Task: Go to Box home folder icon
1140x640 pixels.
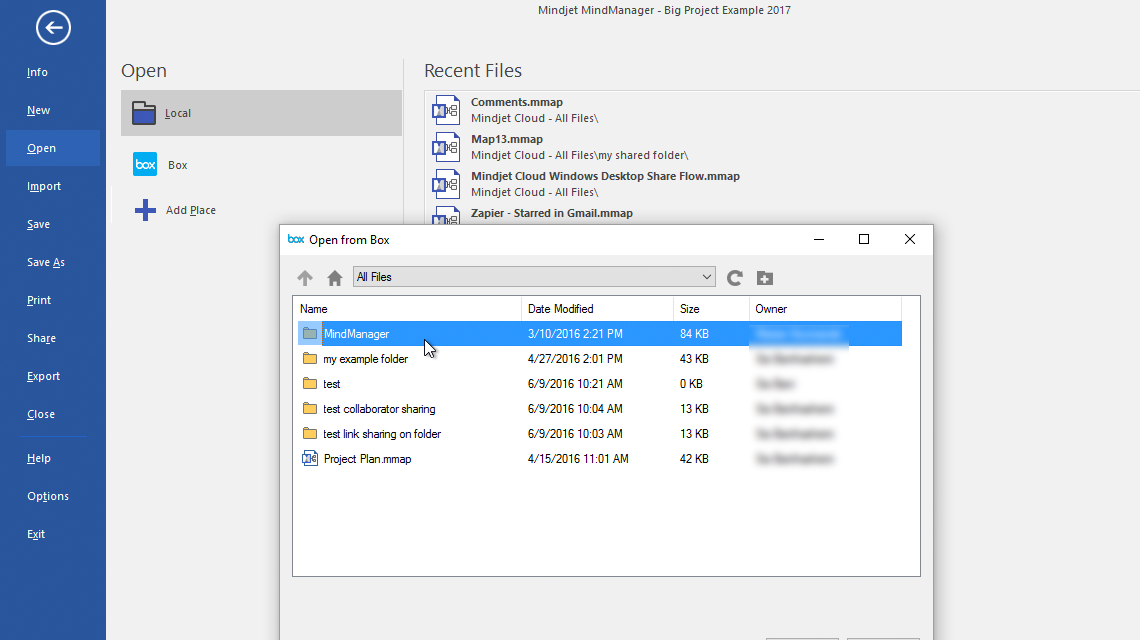Action: 335,278
